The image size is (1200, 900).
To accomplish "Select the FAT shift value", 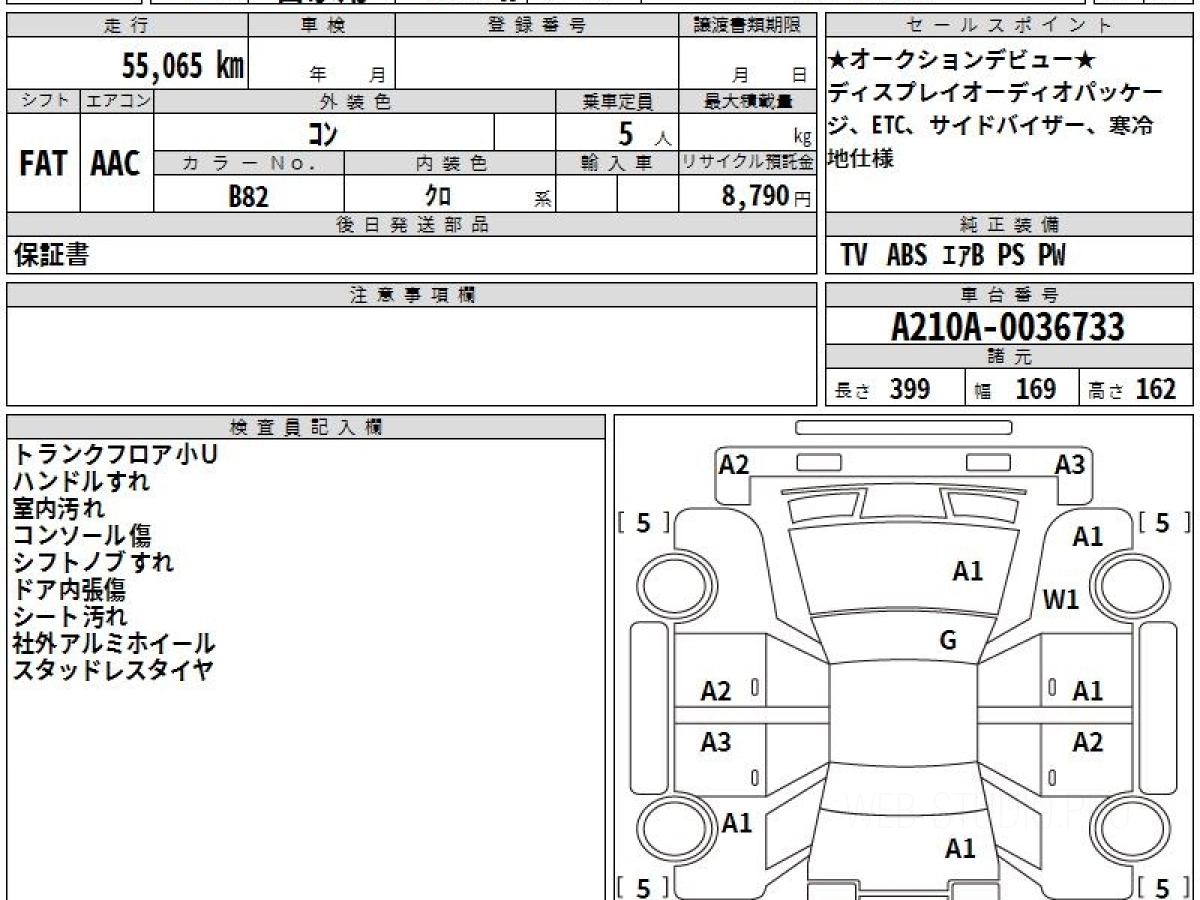I will pyautogui.click(x=42, y=165).
